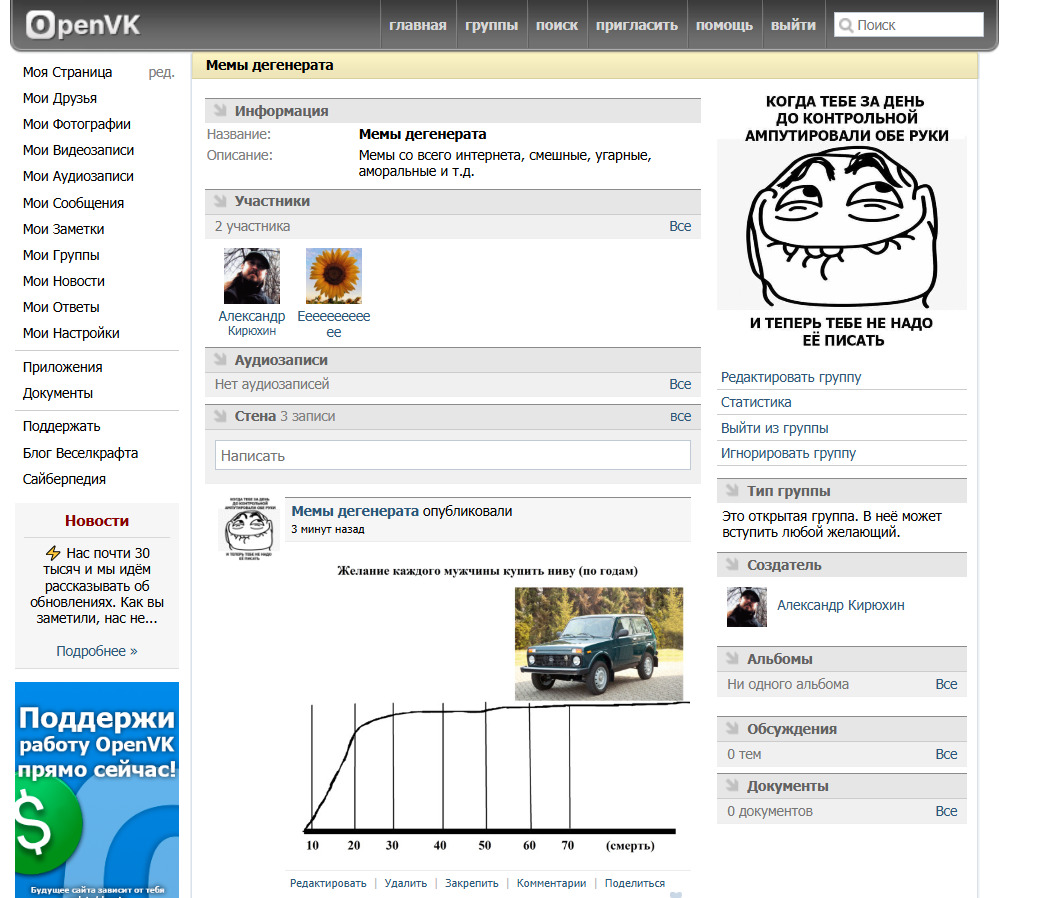
Task: Open the rage-face meme group picture
Action: point(841,220)
